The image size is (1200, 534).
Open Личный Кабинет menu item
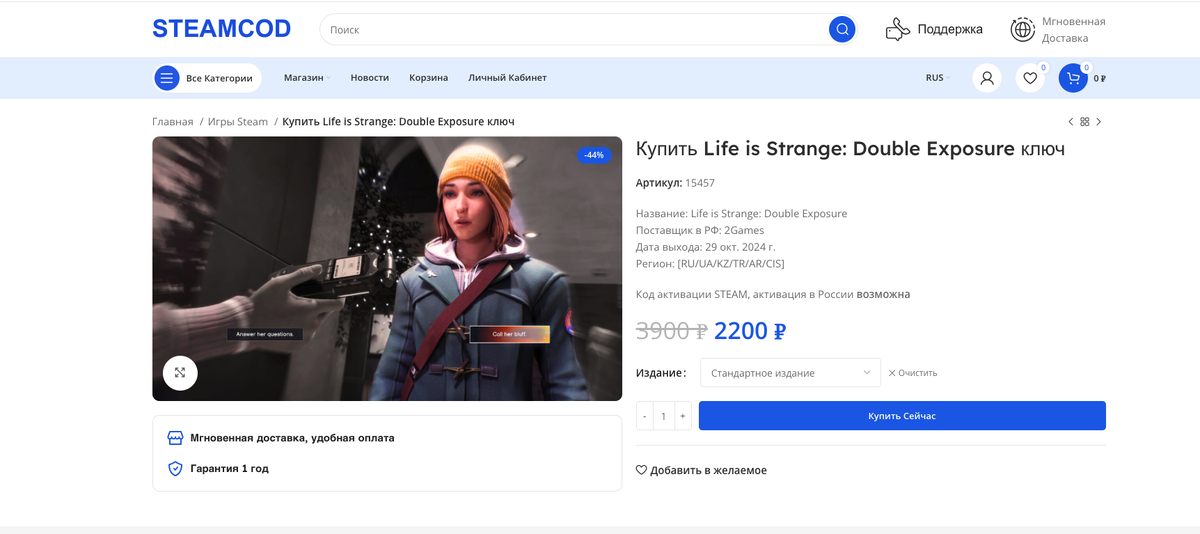[x=508, y=78]
